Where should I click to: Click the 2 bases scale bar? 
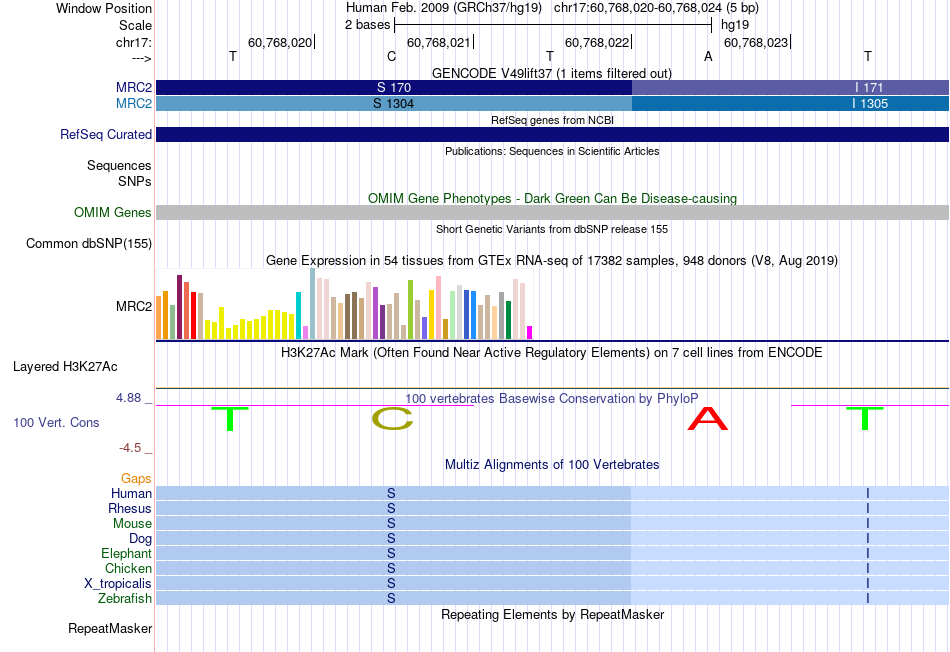pyautogui.click(x=553, y=25)
